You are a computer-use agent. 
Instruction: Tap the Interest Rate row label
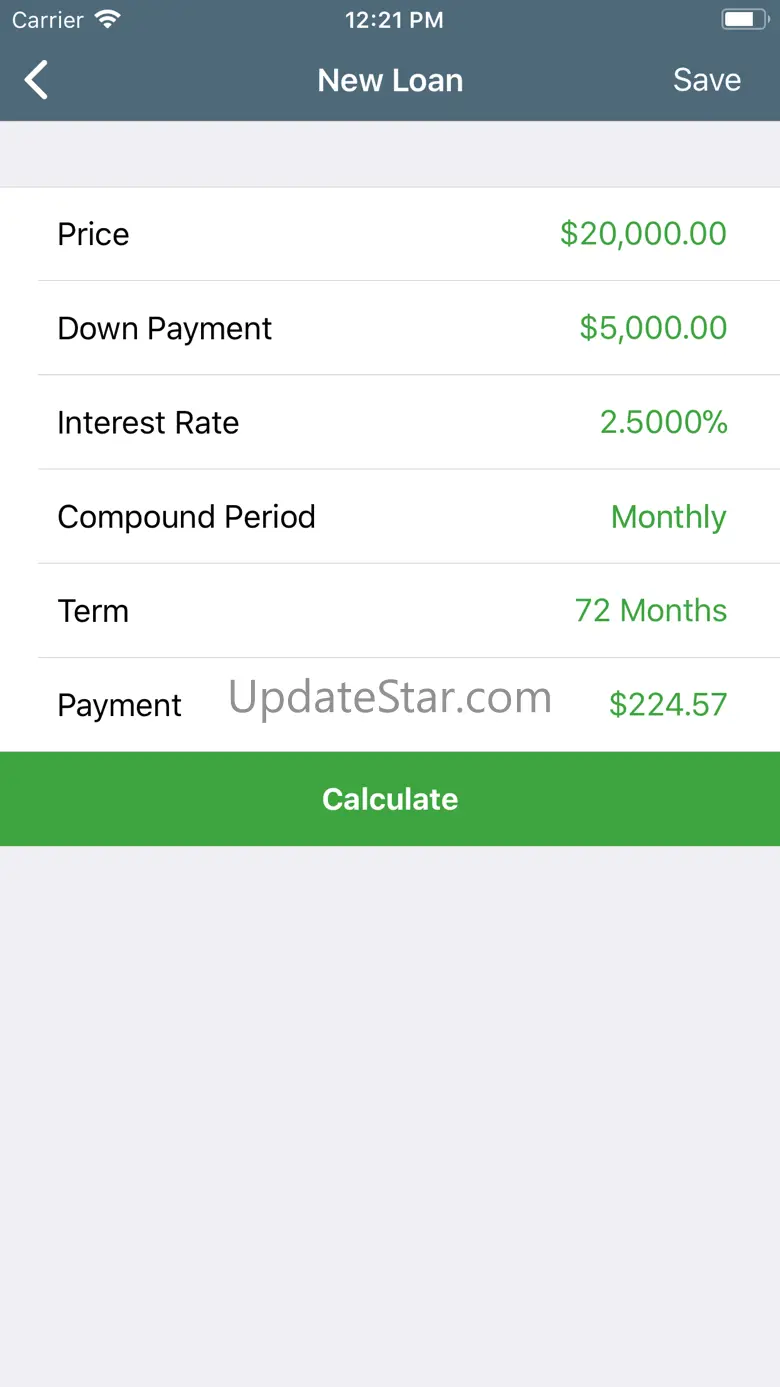(148, 422)
